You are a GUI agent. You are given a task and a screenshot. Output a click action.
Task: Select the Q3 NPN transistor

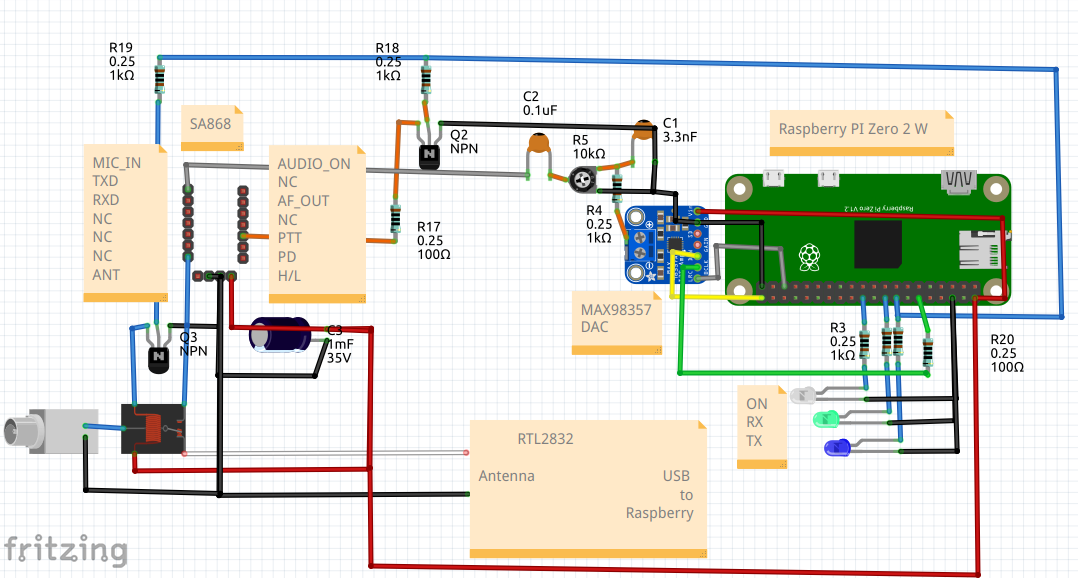tap(159, 356)
